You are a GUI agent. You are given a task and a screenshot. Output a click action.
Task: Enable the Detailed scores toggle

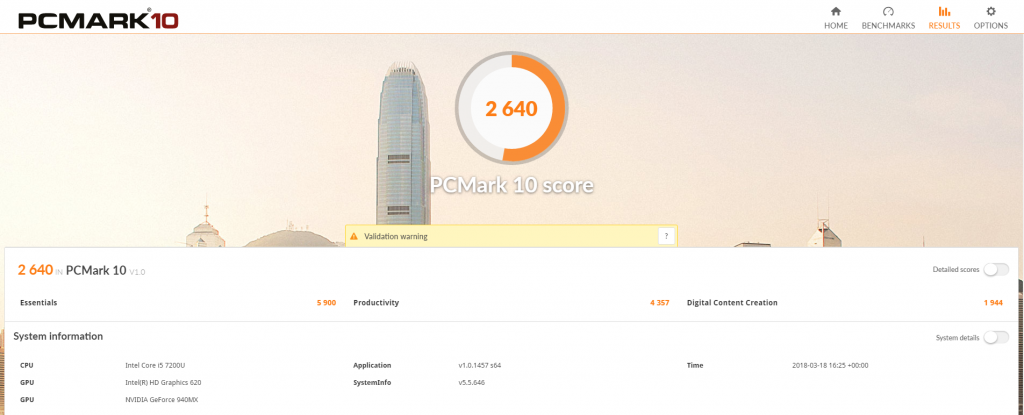pos(996,269)
